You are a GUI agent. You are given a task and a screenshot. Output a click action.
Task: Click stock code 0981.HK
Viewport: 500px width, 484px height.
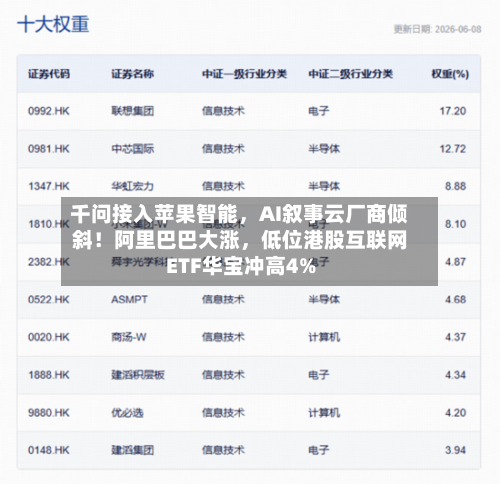(49, 149)
